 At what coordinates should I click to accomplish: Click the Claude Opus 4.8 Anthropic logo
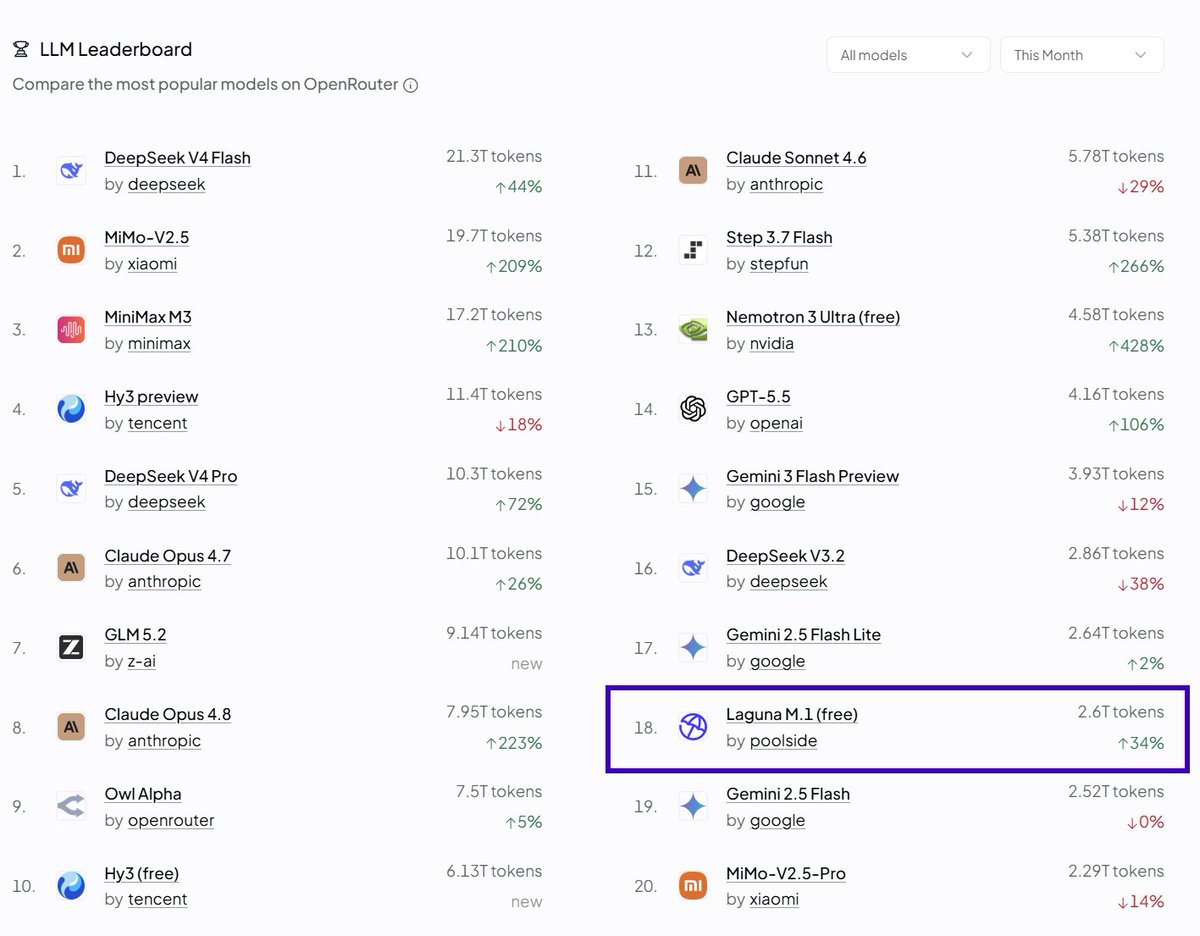tap(71, 727)
